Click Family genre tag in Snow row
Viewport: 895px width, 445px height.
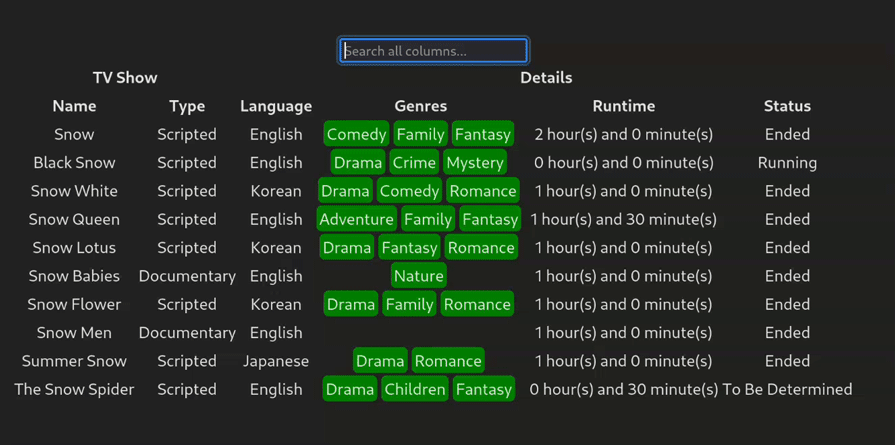[x=421, y=135]
